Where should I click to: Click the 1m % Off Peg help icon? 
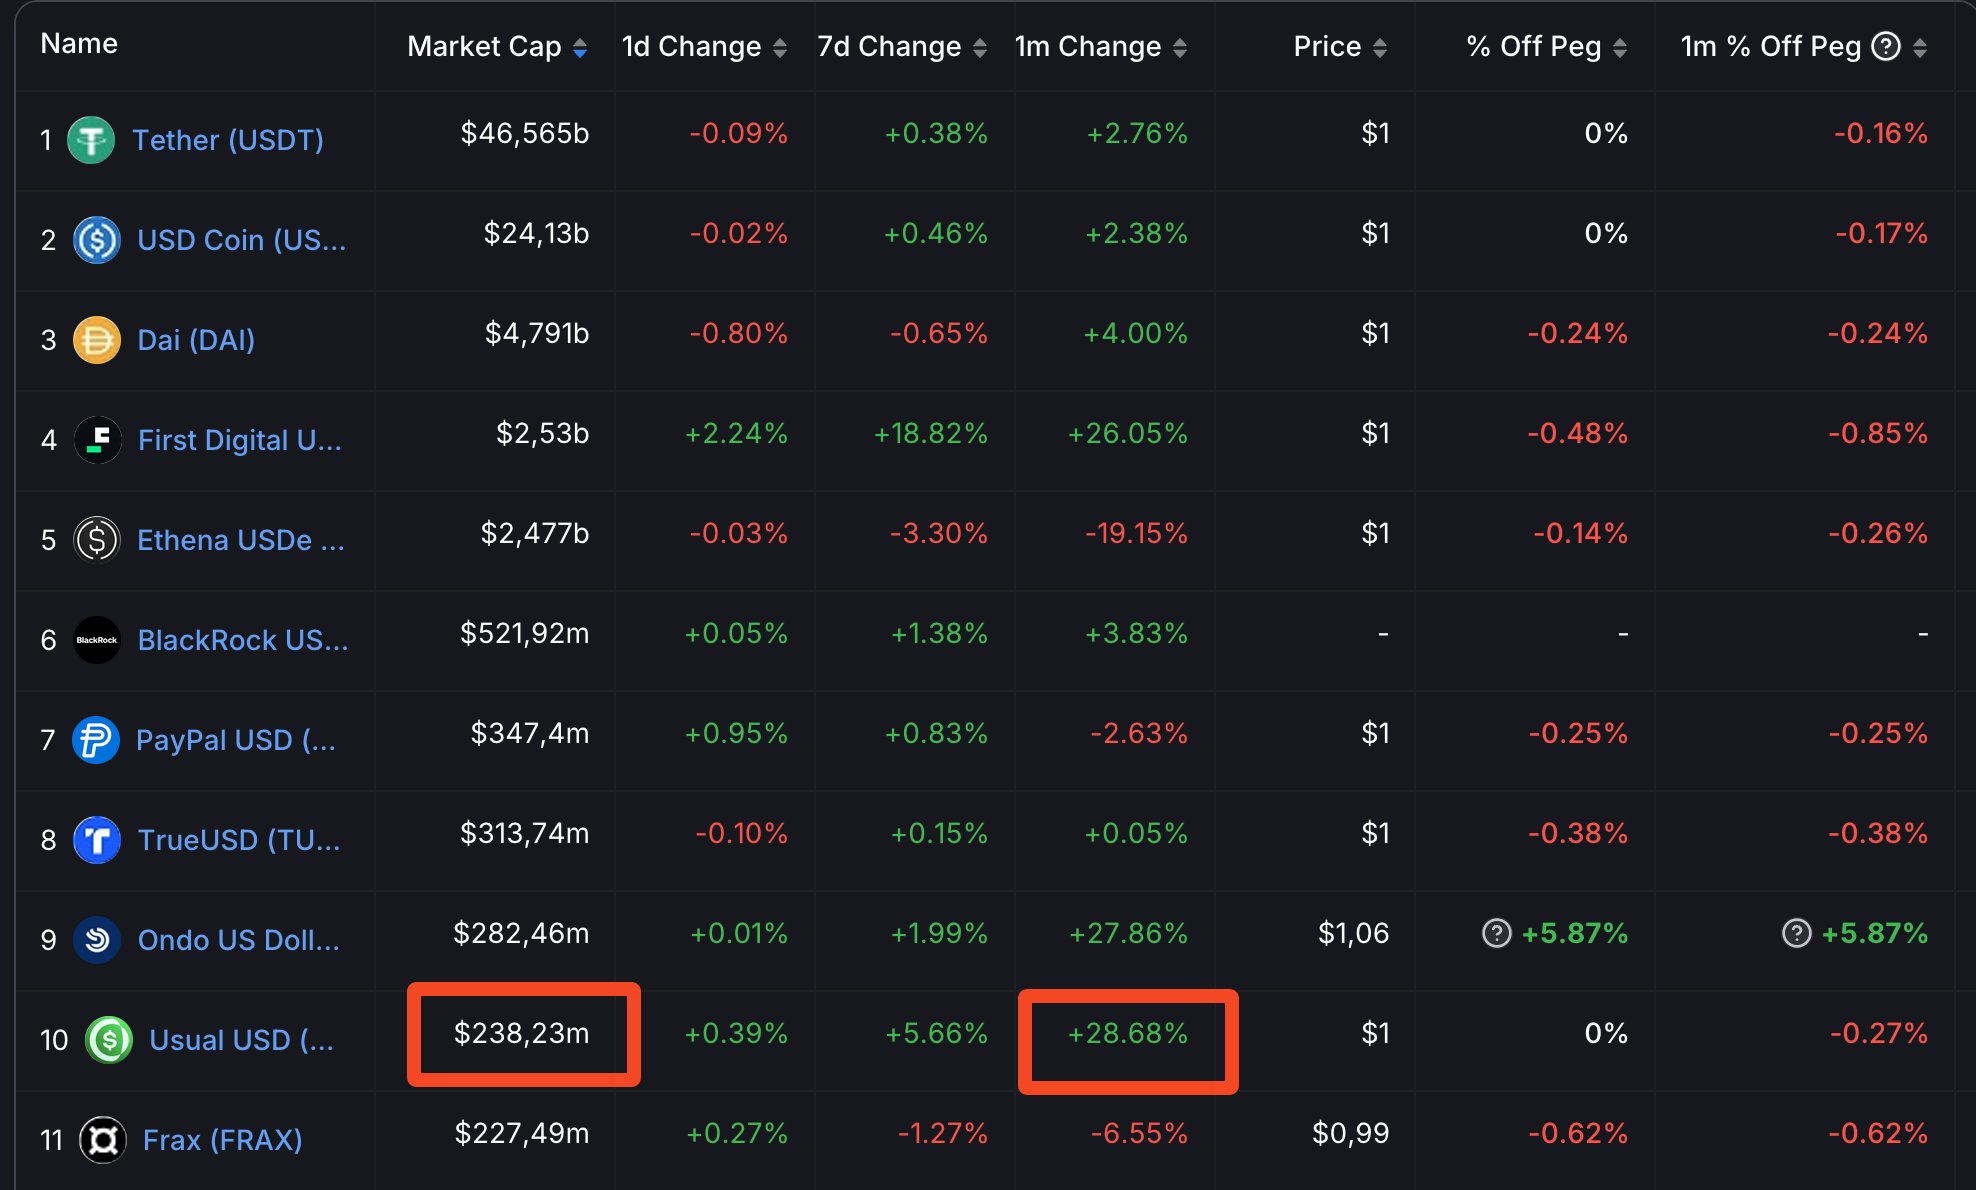point(1885,46)
